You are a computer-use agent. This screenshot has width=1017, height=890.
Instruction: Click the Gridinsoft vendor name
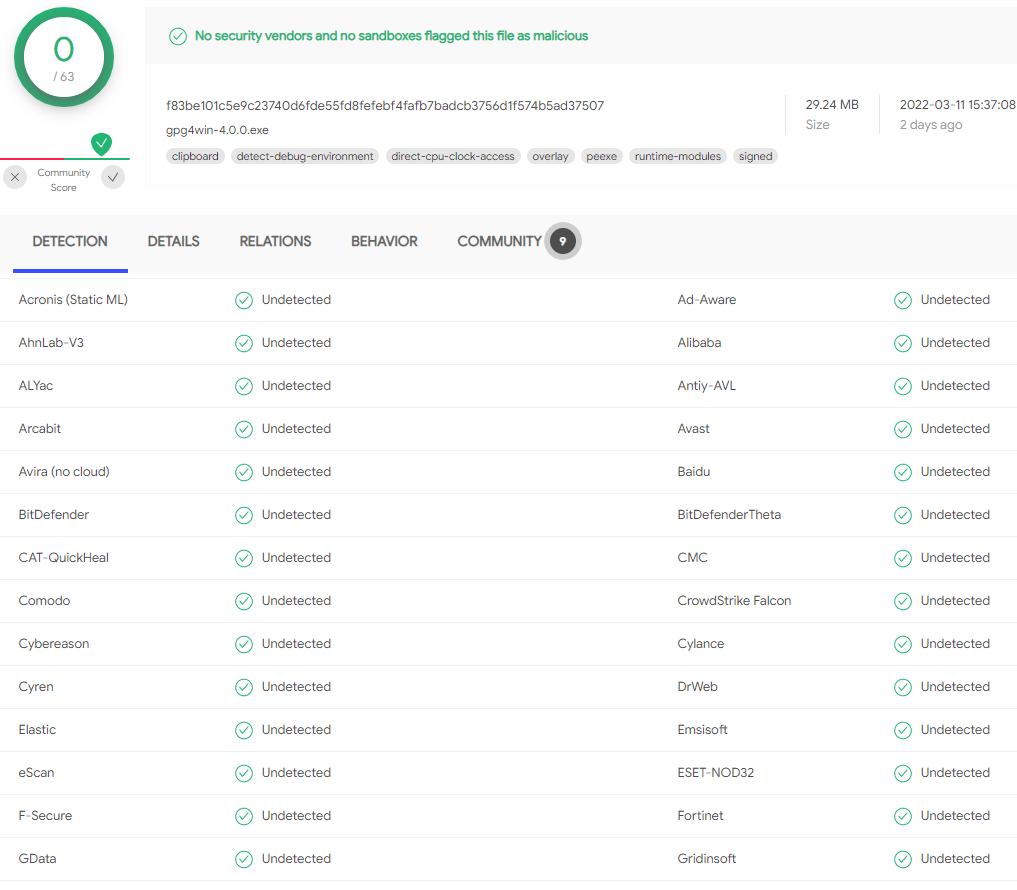[706, 859]
